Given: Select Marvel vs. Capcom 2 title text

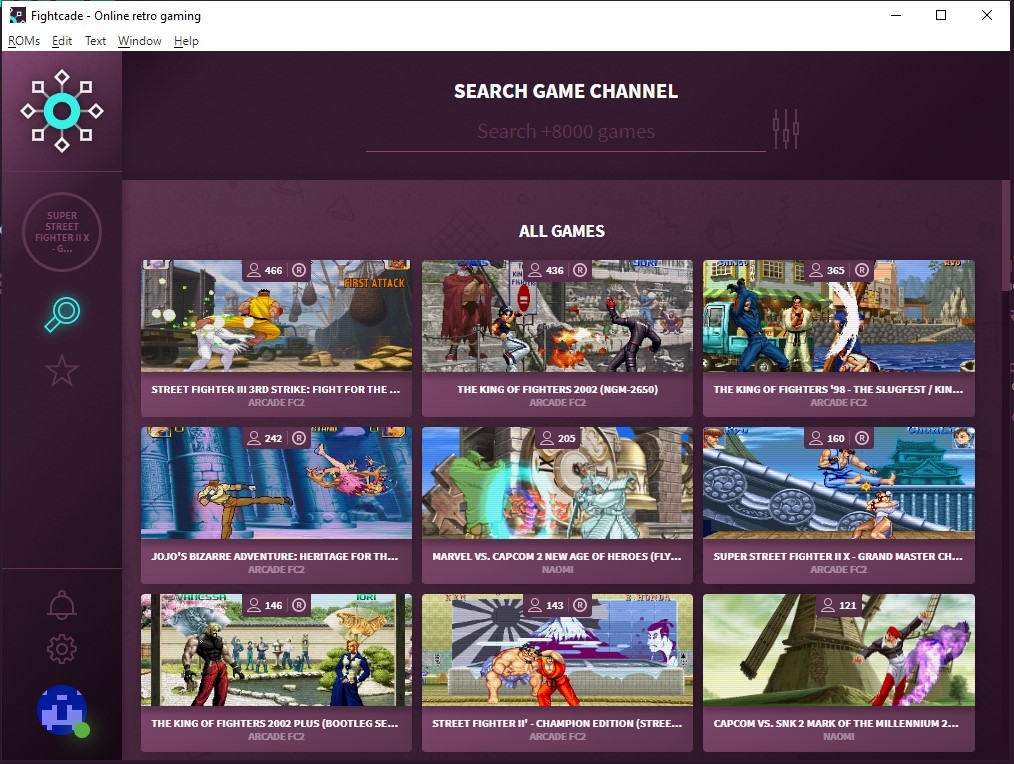Looking at the screenshot, I should [557, 556].
